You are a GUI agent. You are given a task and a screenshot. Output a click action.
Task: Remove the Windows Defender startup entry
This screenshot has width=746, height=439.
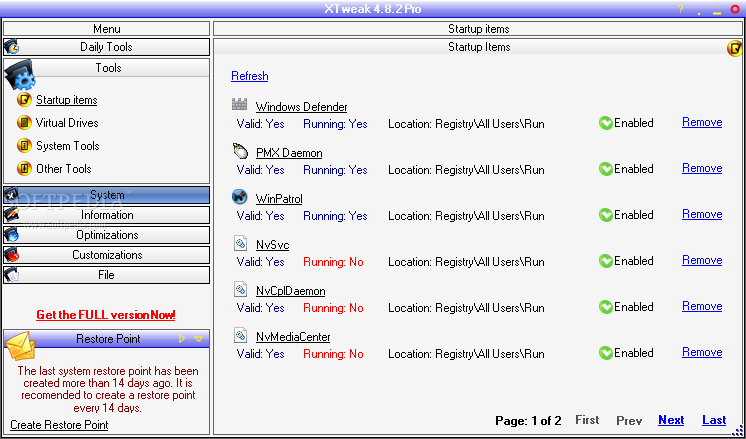point(702,122)
